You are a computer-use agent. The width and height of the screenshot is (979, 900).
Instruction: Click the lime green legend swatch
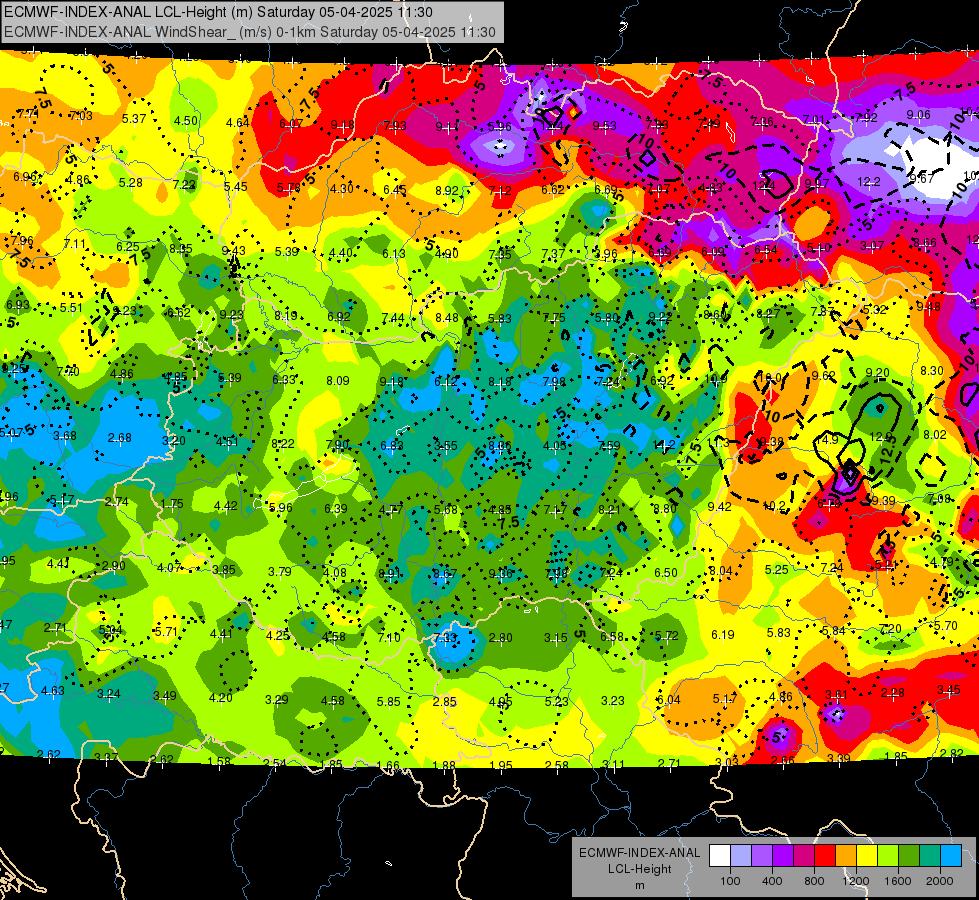887,856
